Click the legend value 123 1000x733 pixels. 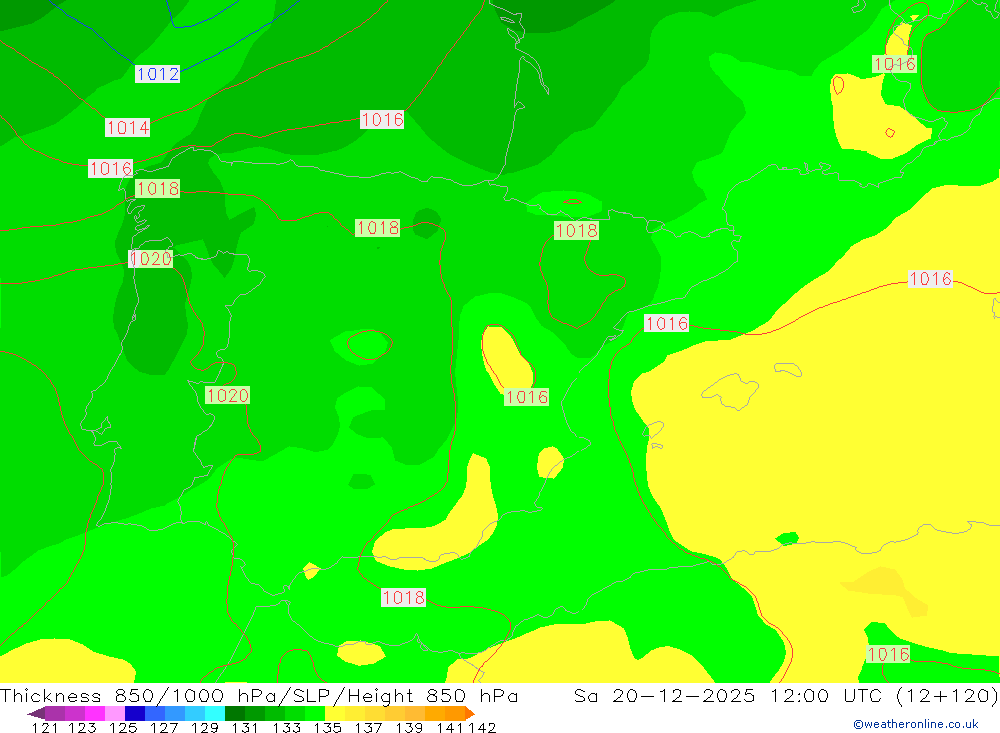tap(82, 727)
